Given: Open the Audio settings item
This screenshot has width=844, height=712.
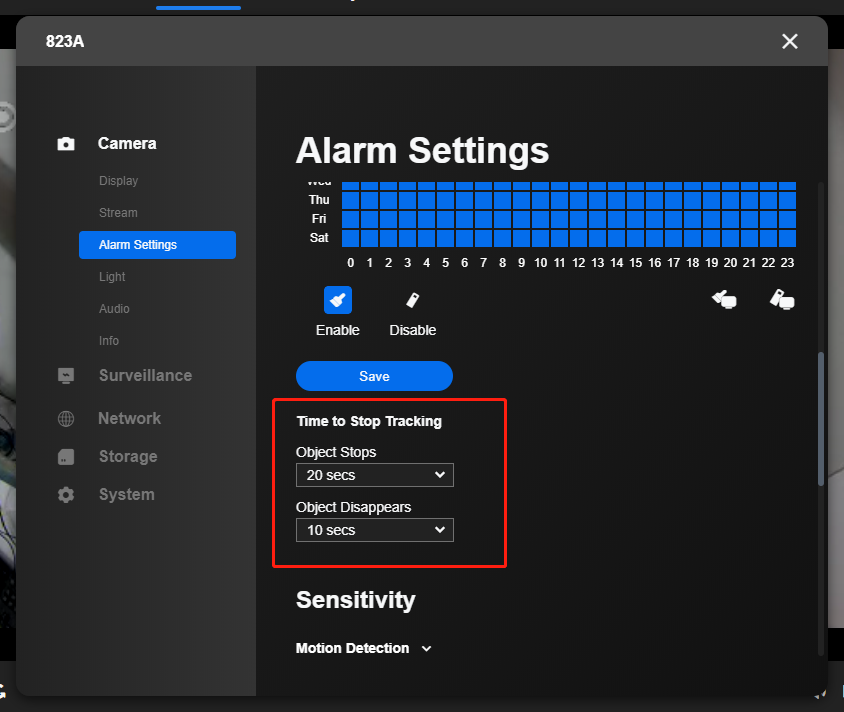Looking at the screenshot, I should [x=114, y=309].
